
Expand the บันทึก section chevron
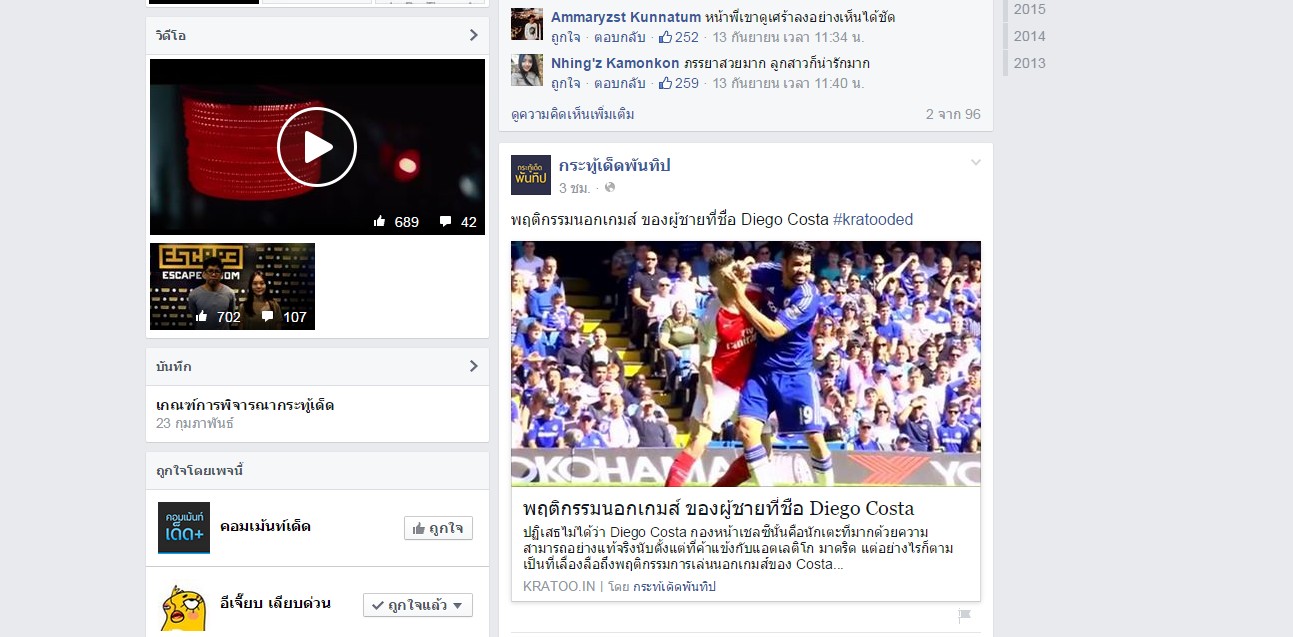pos(474,366)
